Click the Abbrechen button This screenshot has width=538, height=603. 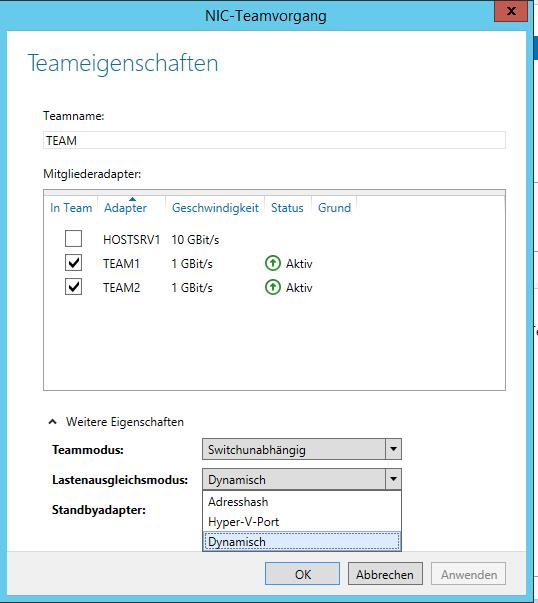[x=385, y=574]
